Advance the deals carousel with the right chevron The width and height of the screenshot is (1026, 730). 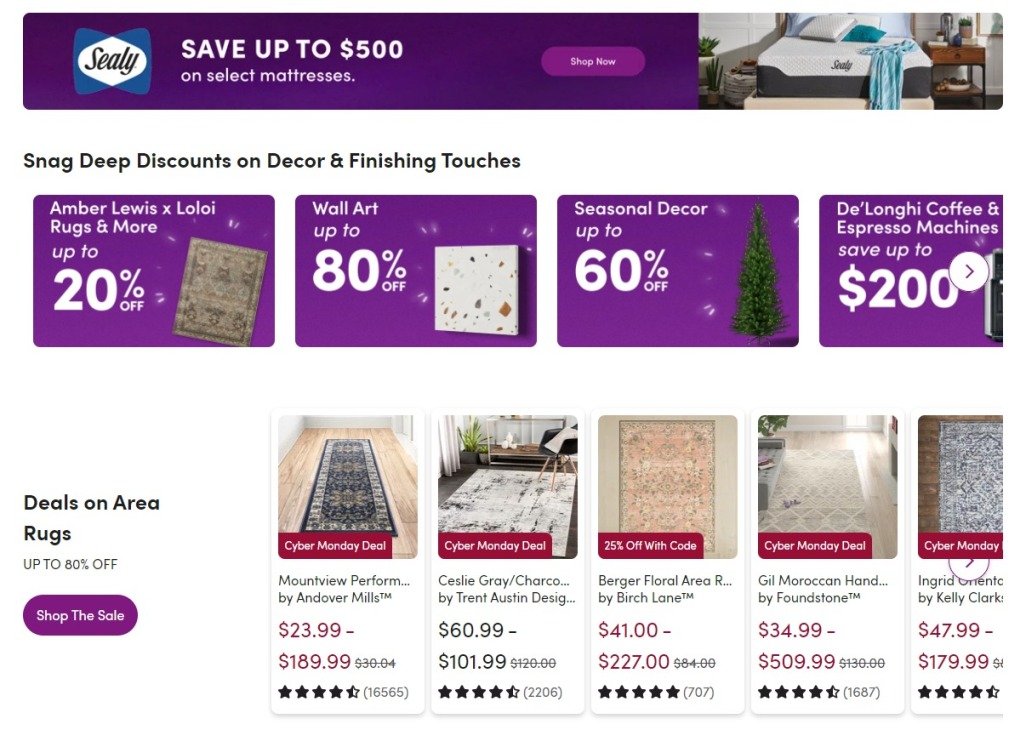[968, 270]
